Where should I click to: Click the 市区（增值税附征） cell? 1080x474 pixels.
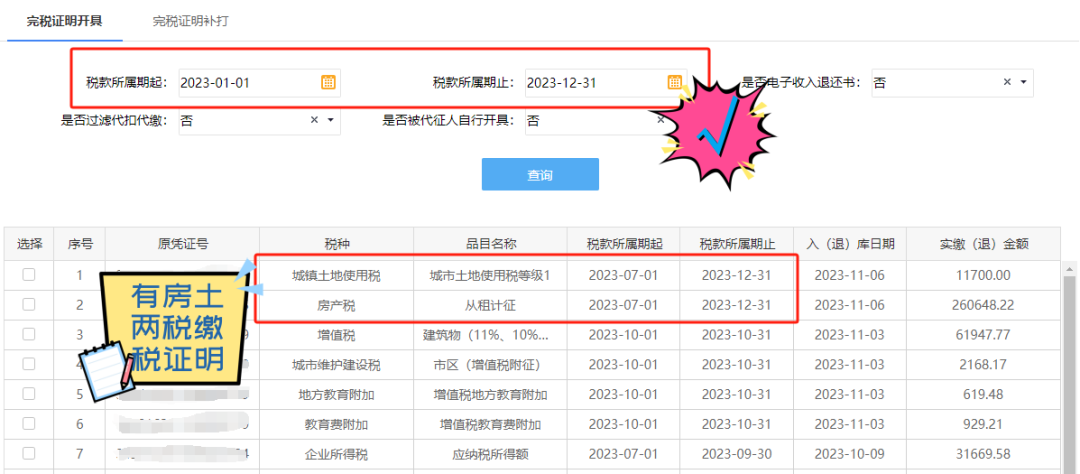coord(490,365)
